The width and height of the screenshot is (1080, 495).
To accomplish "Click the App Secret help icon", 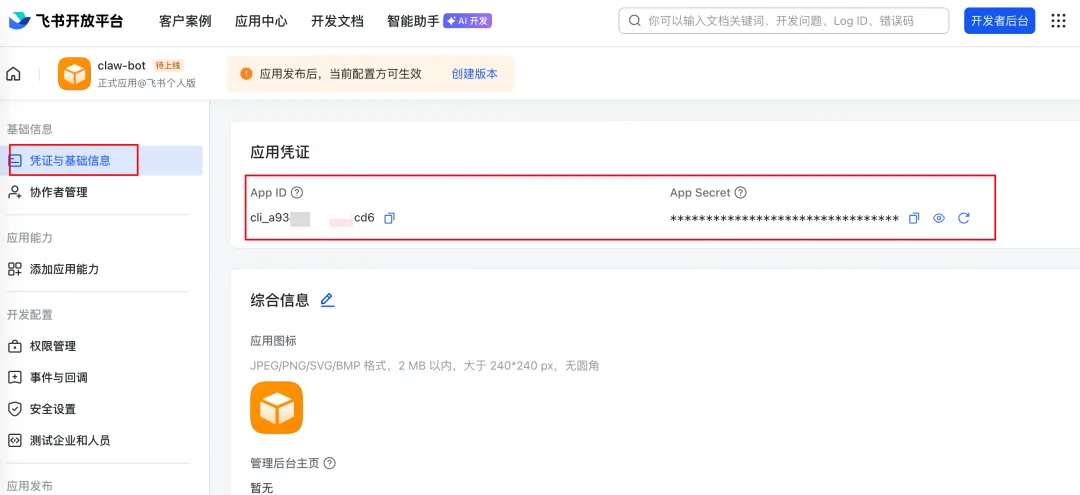I will [740, 193].
